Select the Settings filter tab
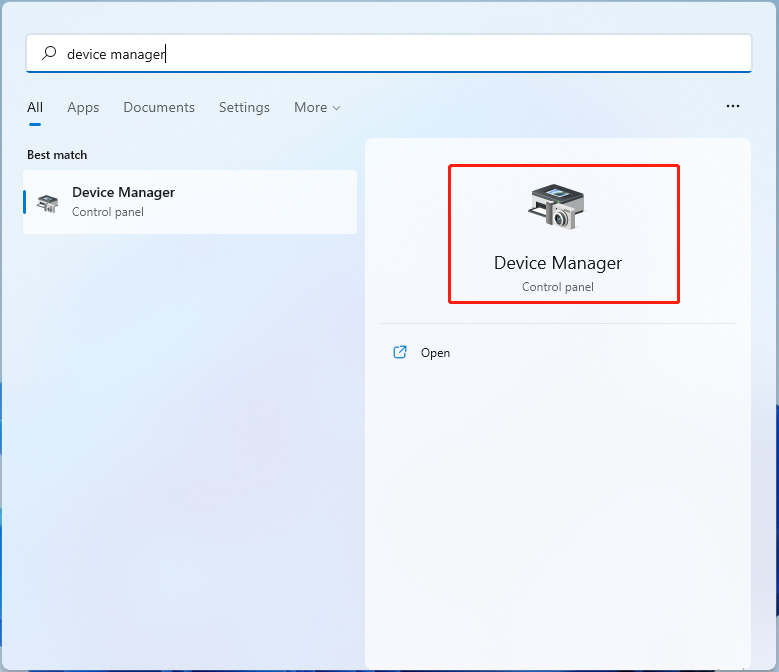This screenshot has width=779, height=672. (244, 108)
